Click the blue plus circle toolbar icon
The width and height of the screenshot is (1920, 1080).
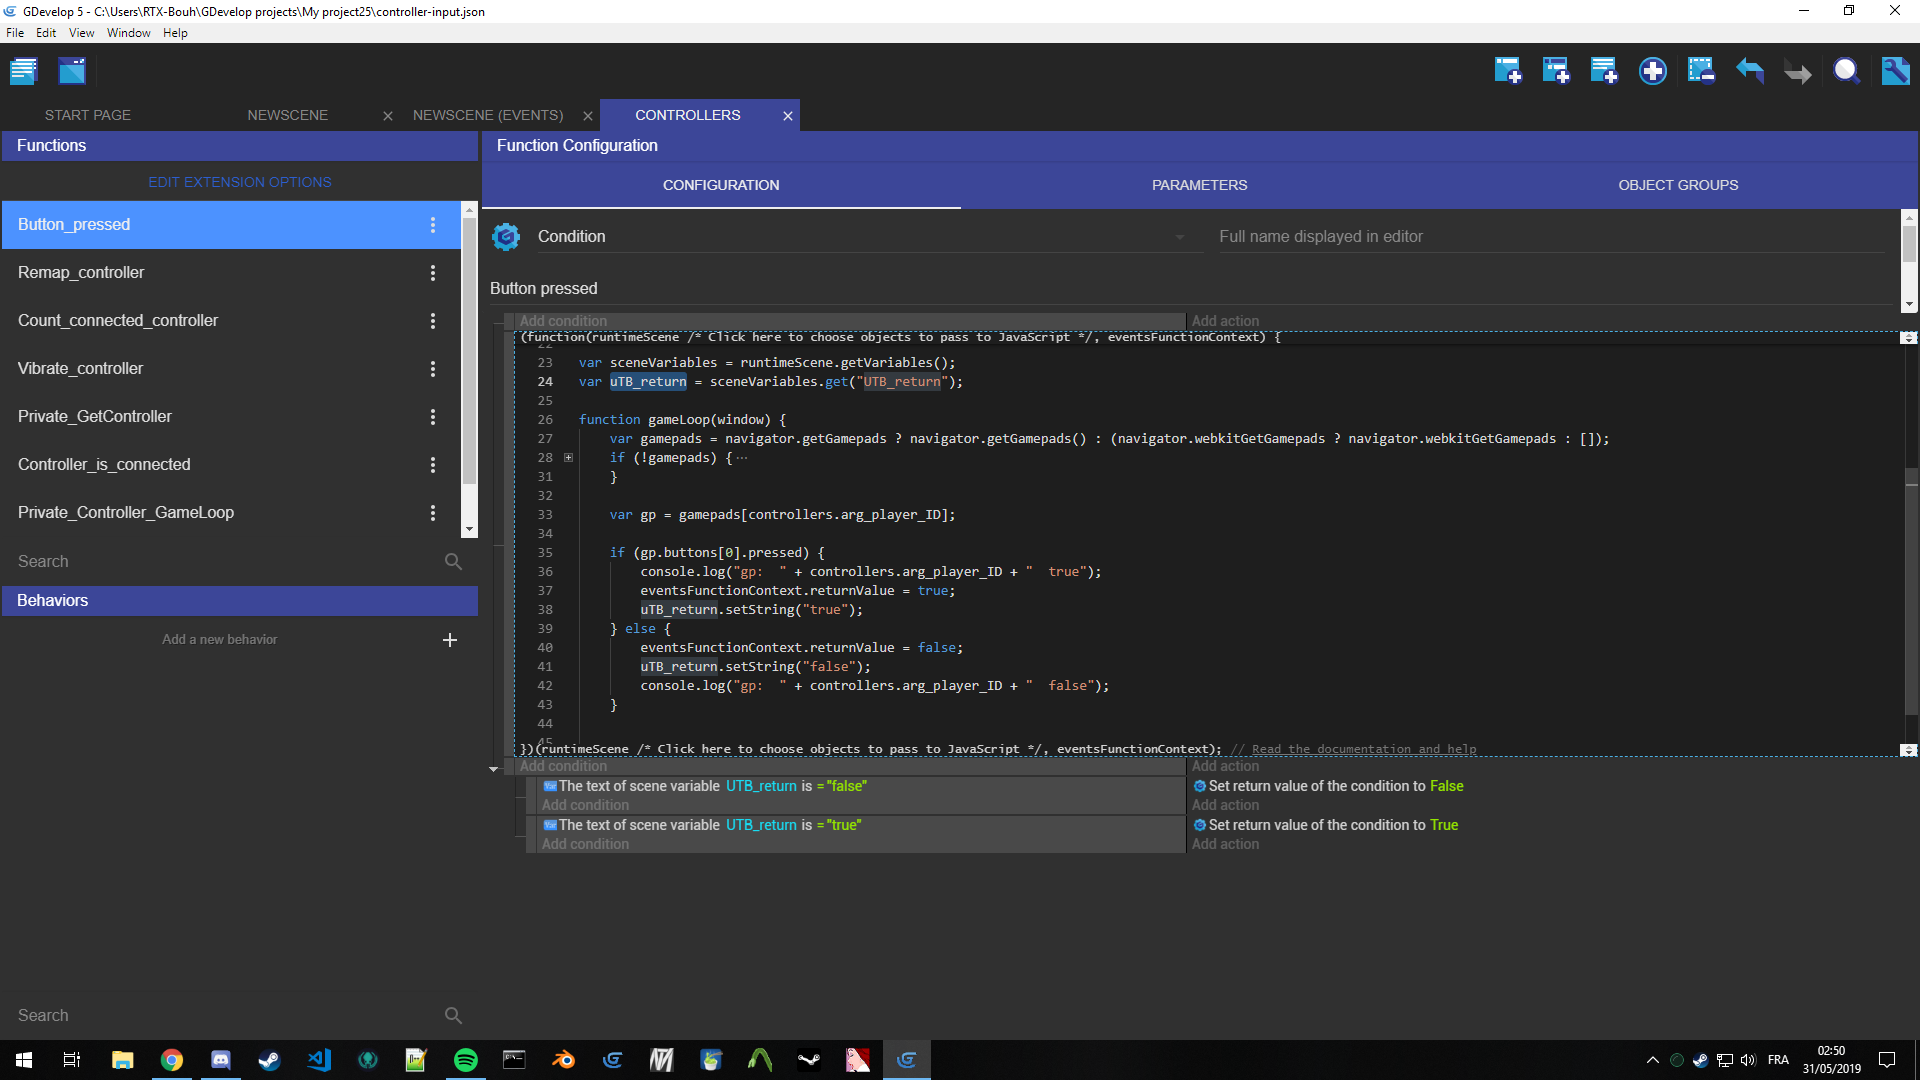(x=1653, y=71)
